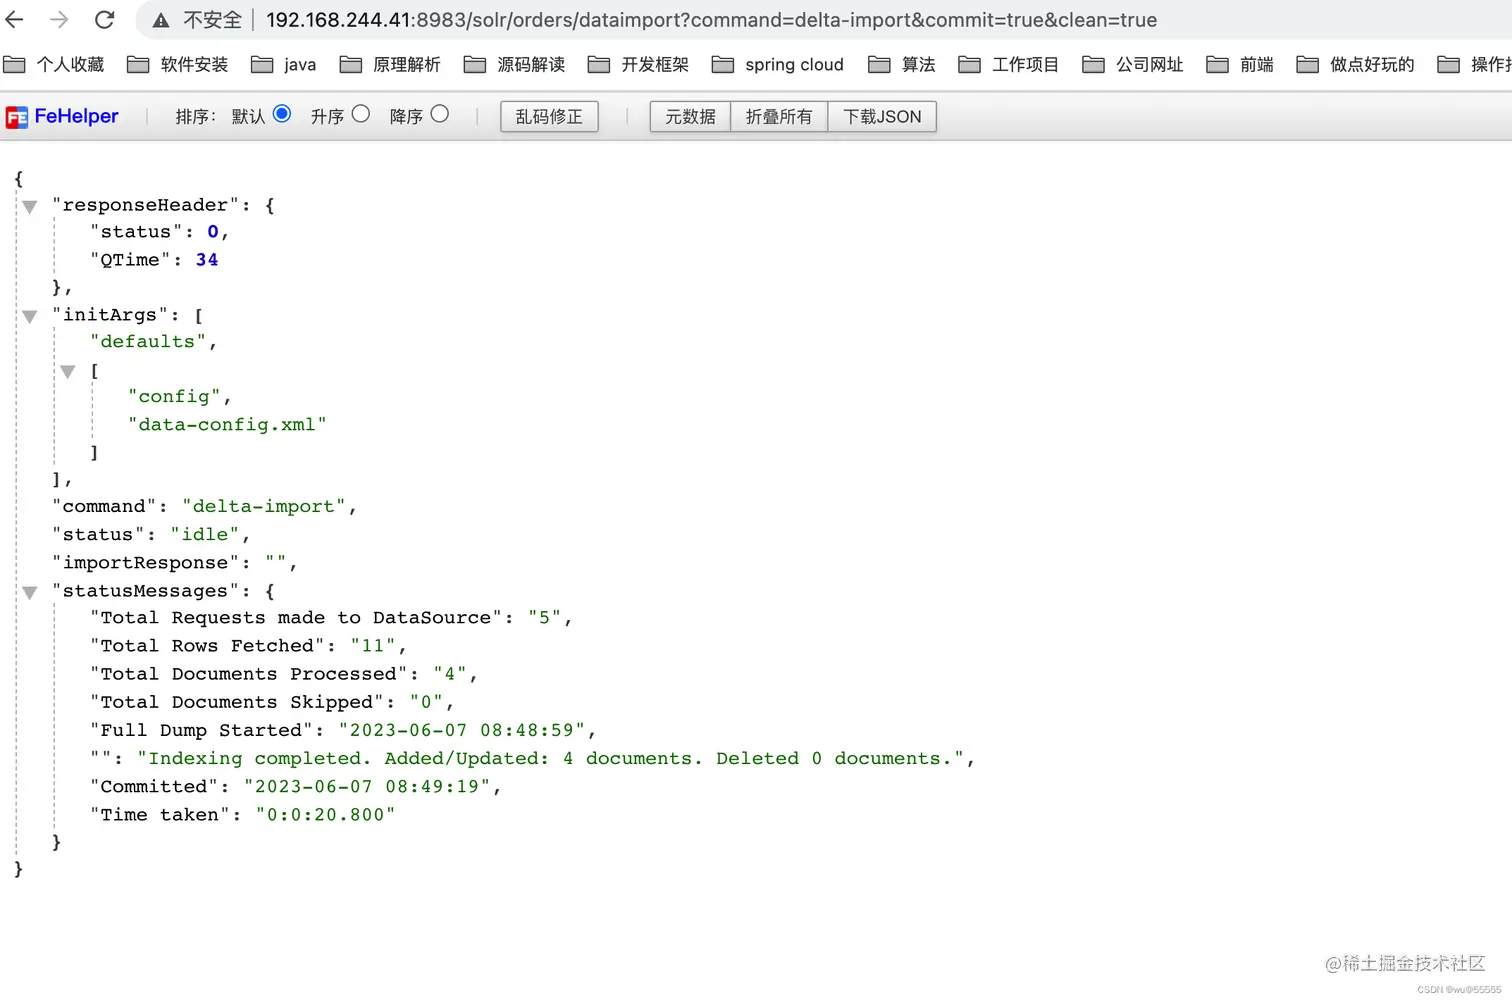
Task: Collapse the statusMessages node
Action: coord(30,593)
